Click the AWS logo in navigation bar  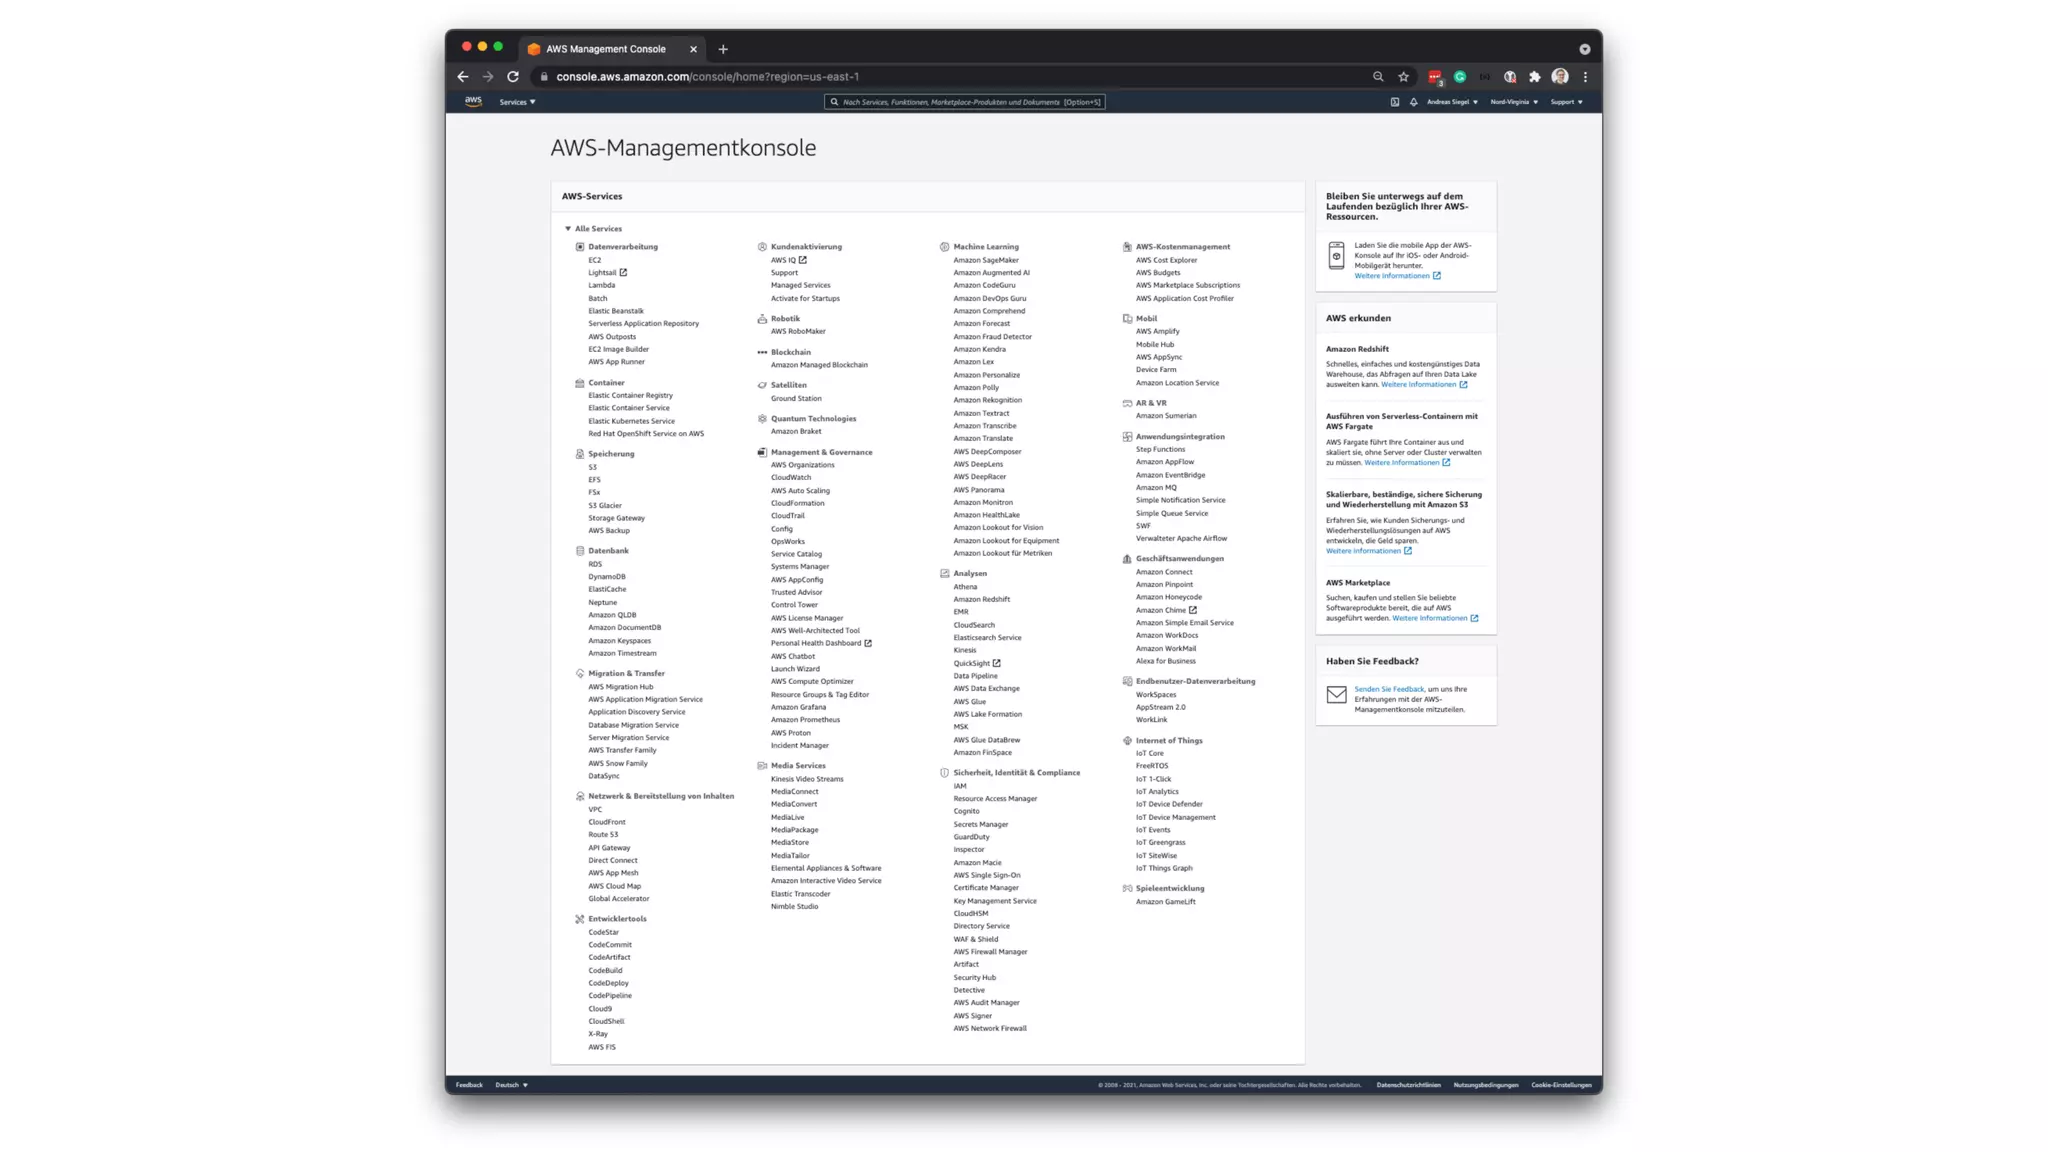pos(473,101)
